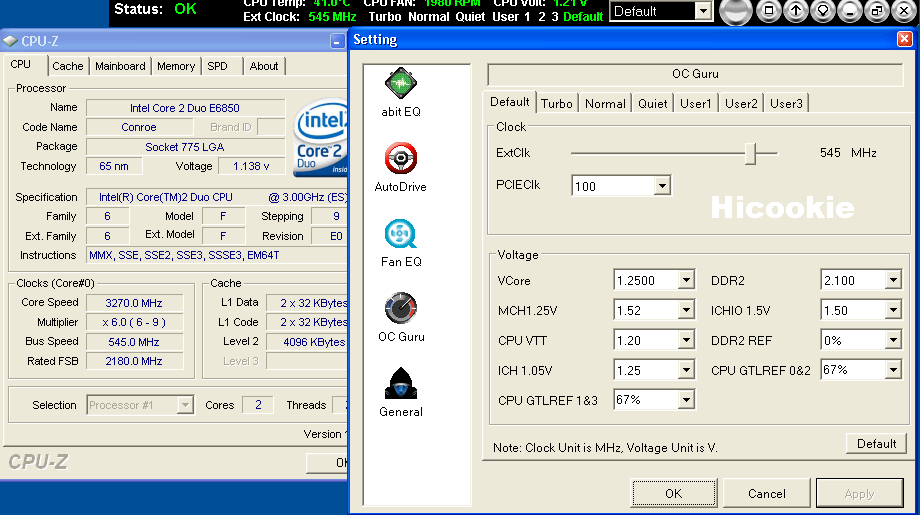Click the Level 2 4096 KBytes value
This screenshot has height=515, width=920.
point(307,342)
